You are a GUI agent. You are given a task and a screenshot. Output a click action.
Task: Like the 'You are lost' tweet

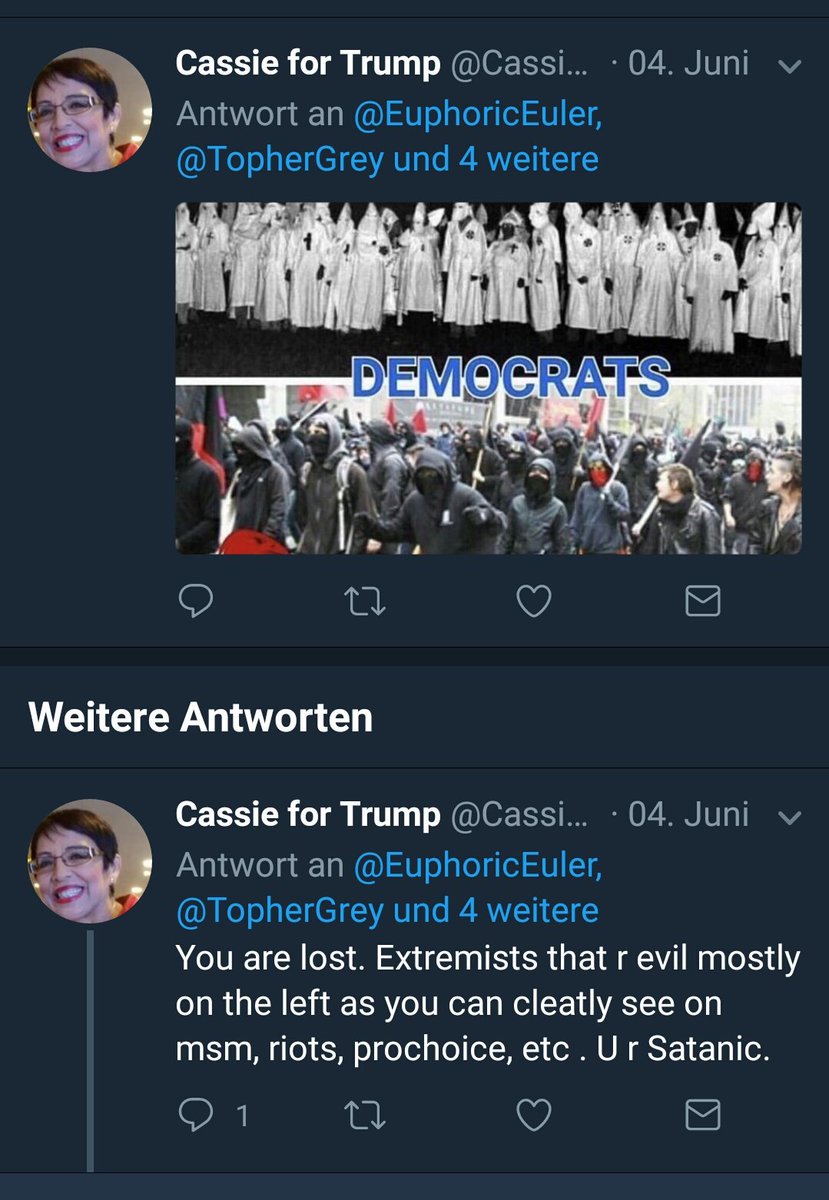533,1116
